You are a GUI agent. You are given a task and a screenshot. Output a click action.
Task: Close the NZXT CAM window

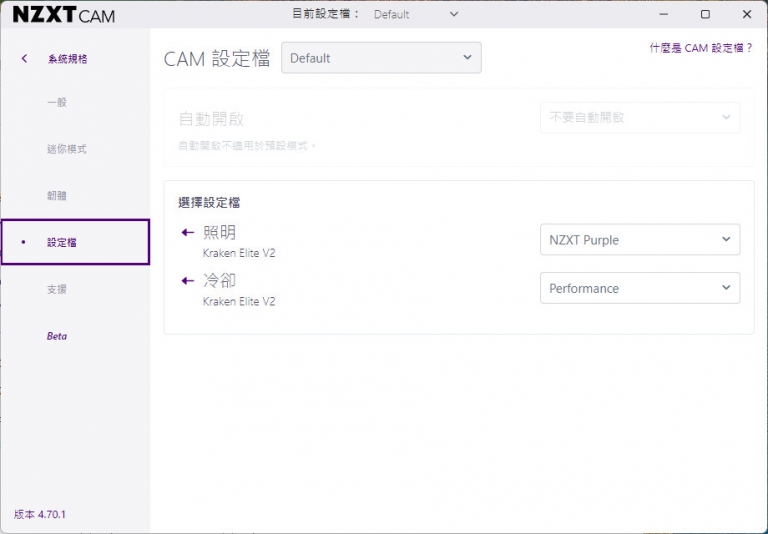(747, 14)
